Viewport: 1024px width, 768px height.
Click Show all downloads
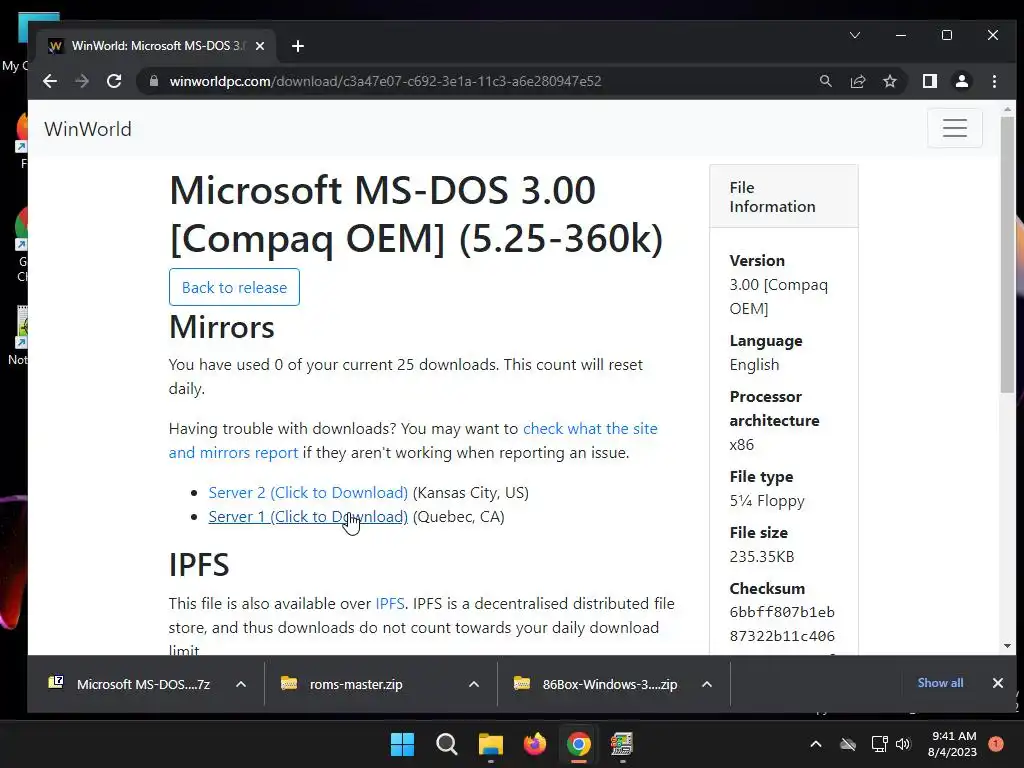(940, 682)
